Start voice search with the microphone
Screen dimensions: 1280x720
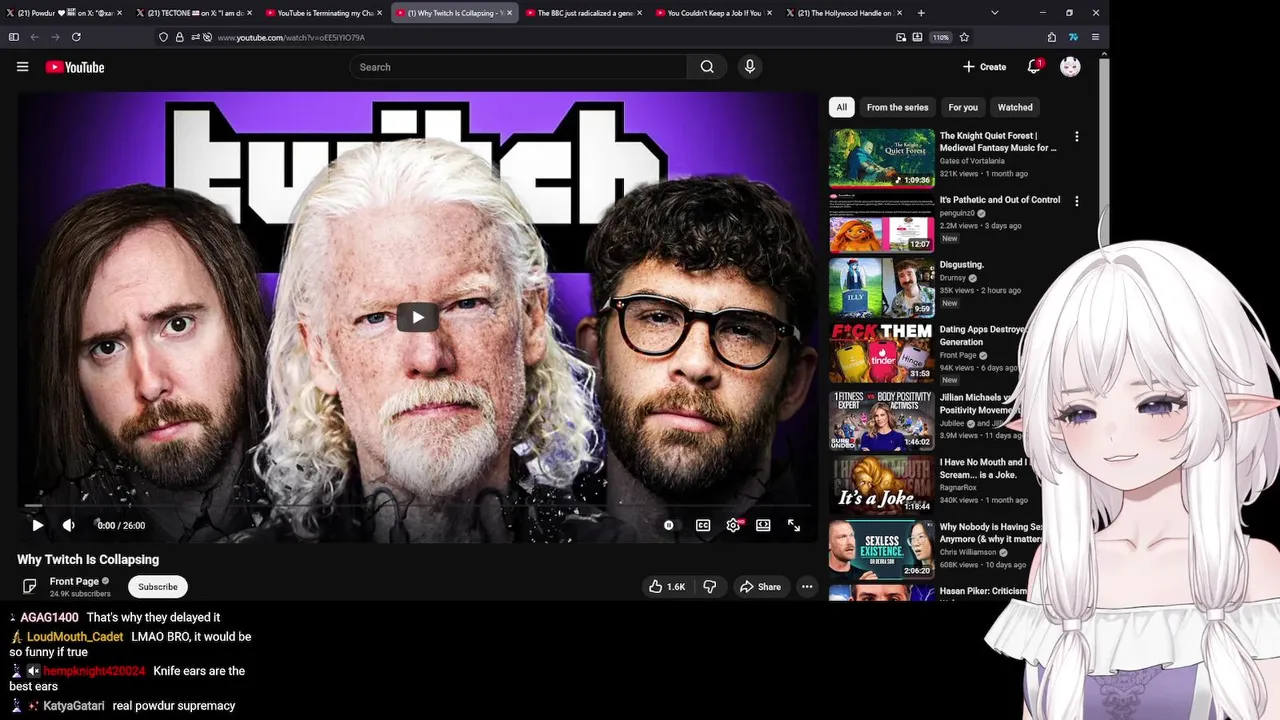[x=750, y=67]
